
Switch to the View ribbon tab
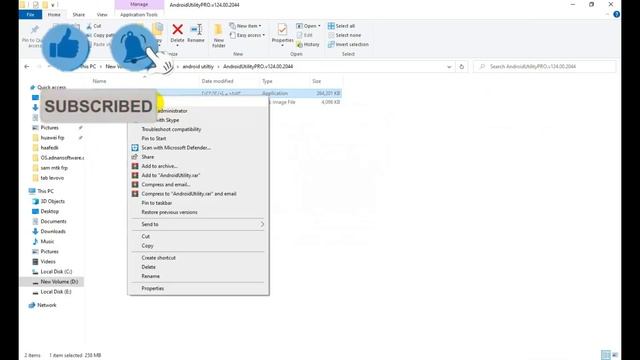[x=102, y=15]
